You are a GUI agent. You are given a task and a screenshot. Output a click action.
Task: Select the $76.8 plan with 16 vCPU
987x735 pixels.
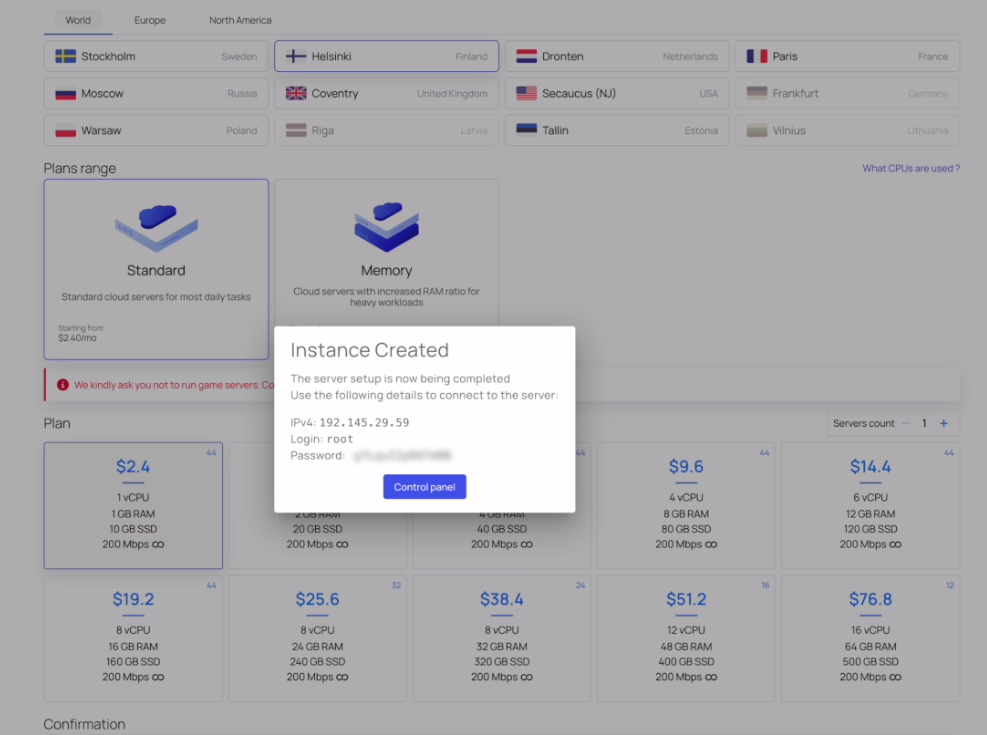[870, 637]
